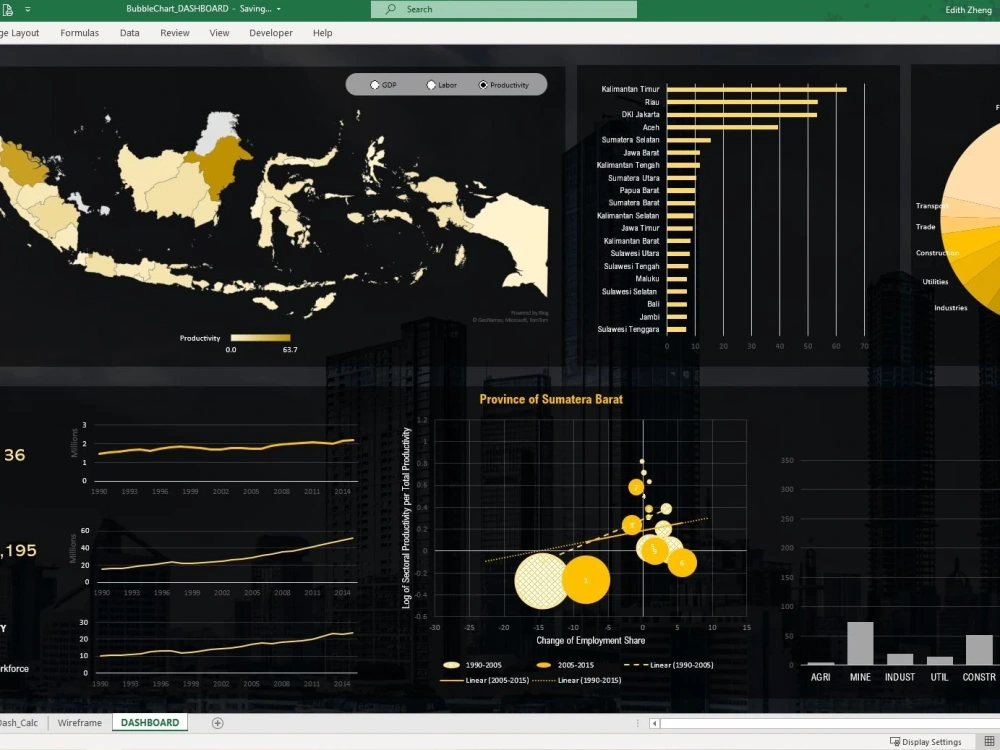The image size is (1000, 750).
Task: Add a new worksheet with the plus icon
Action: [217, 722]
